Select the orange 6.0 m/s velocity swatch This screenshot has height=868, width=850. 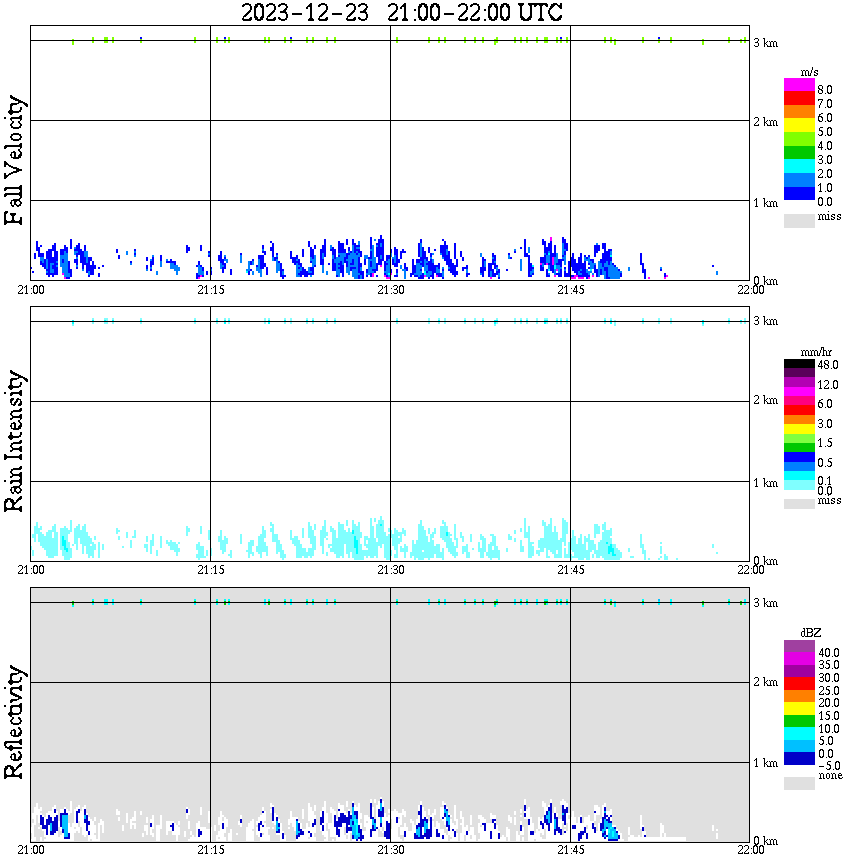[x=799, y=112]
